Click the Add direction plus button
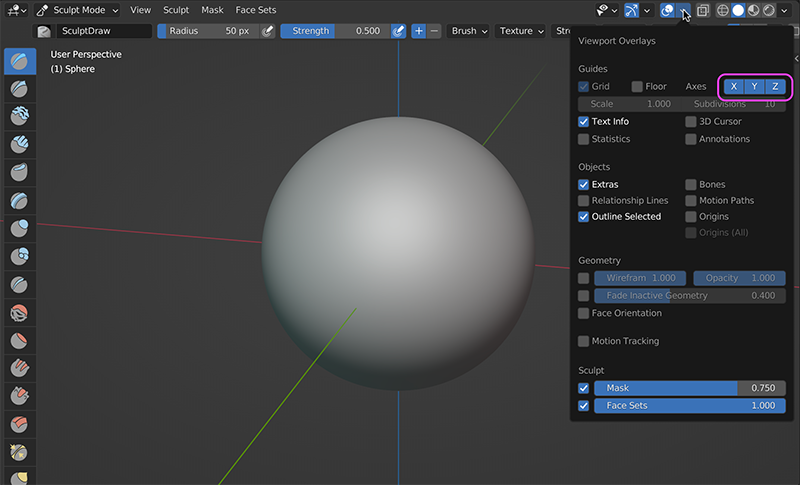 tap(418, 31)
